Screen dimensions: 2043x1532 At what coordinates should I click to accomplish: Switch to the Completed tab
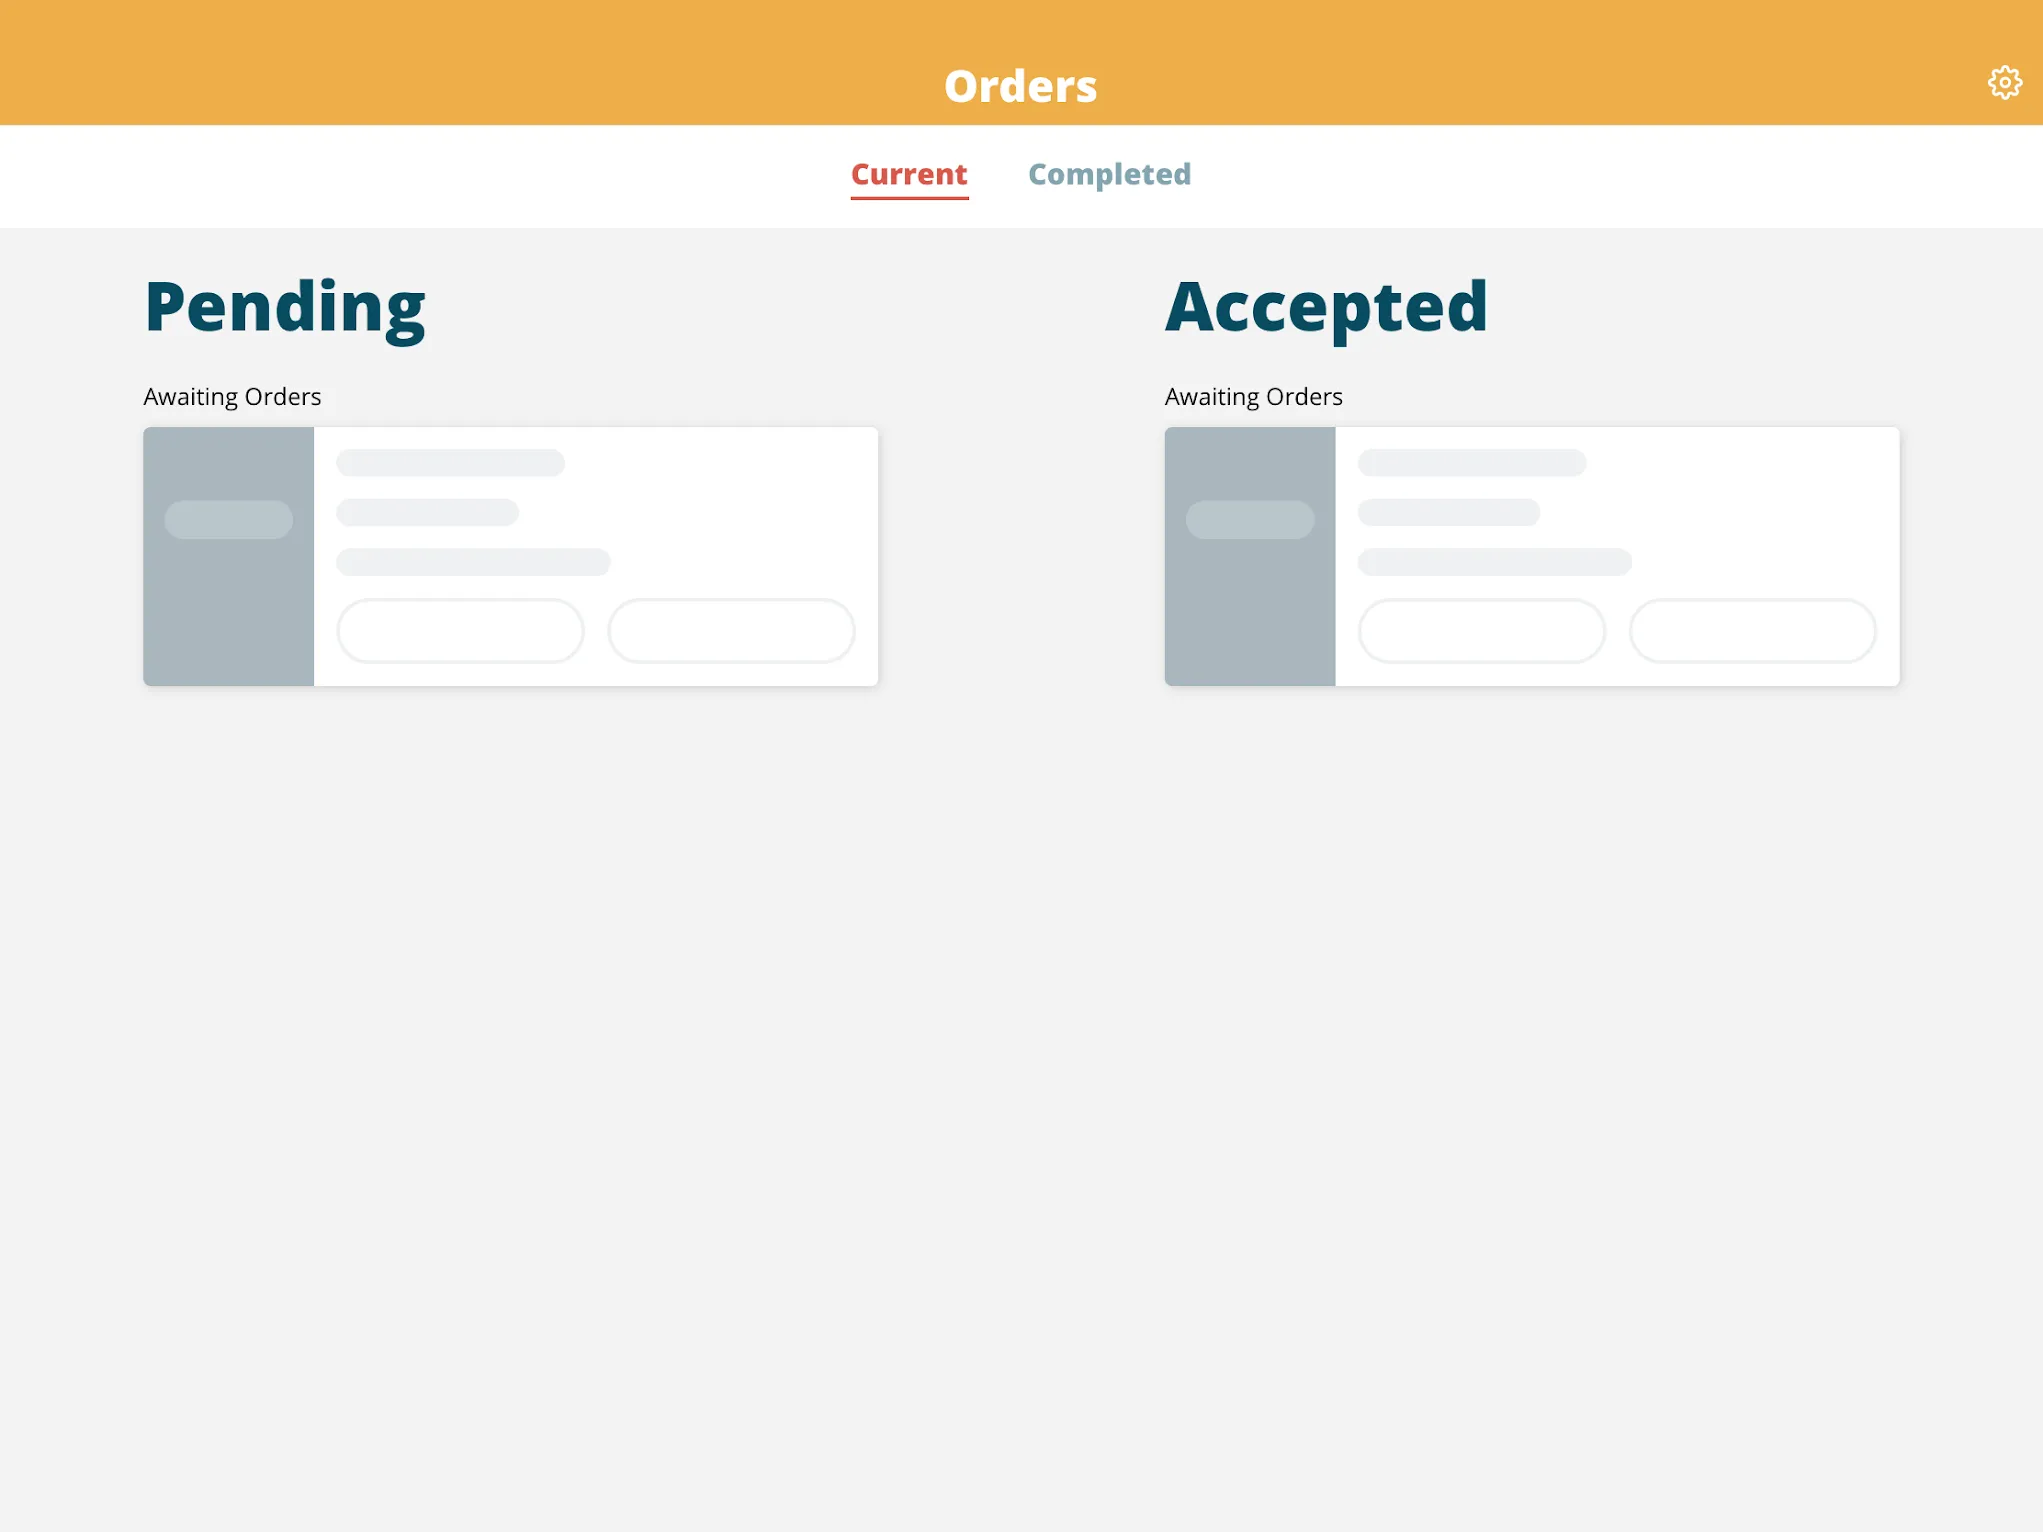coord(1110,174)
